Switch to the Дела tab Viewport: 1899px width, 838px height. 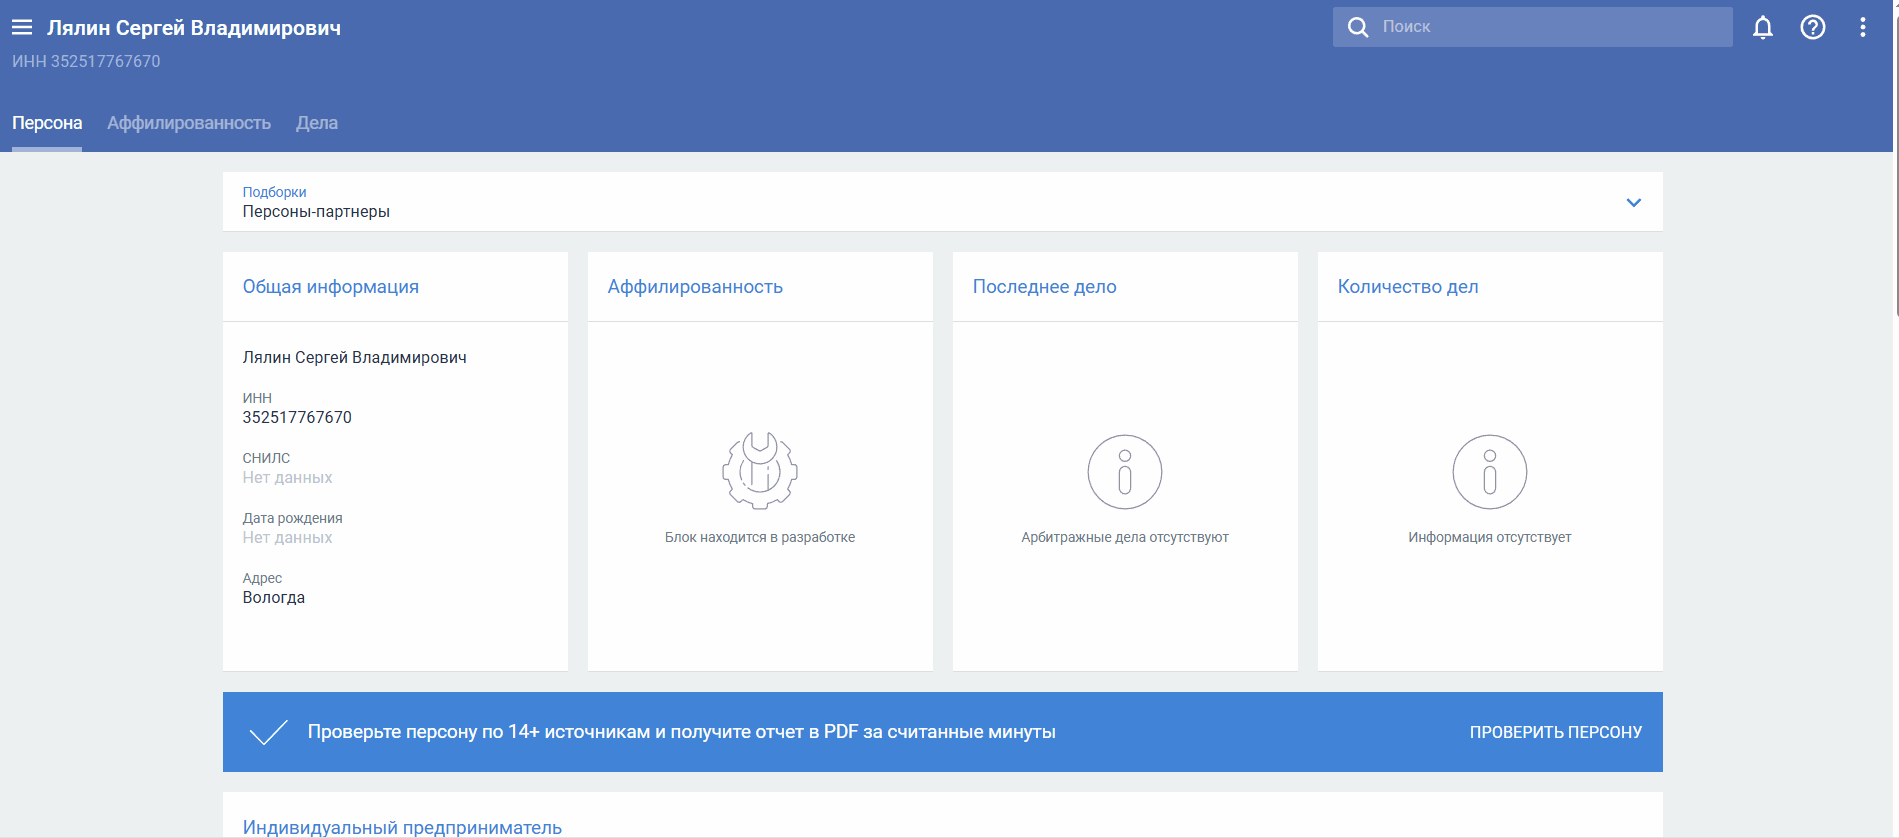(316, 123)
